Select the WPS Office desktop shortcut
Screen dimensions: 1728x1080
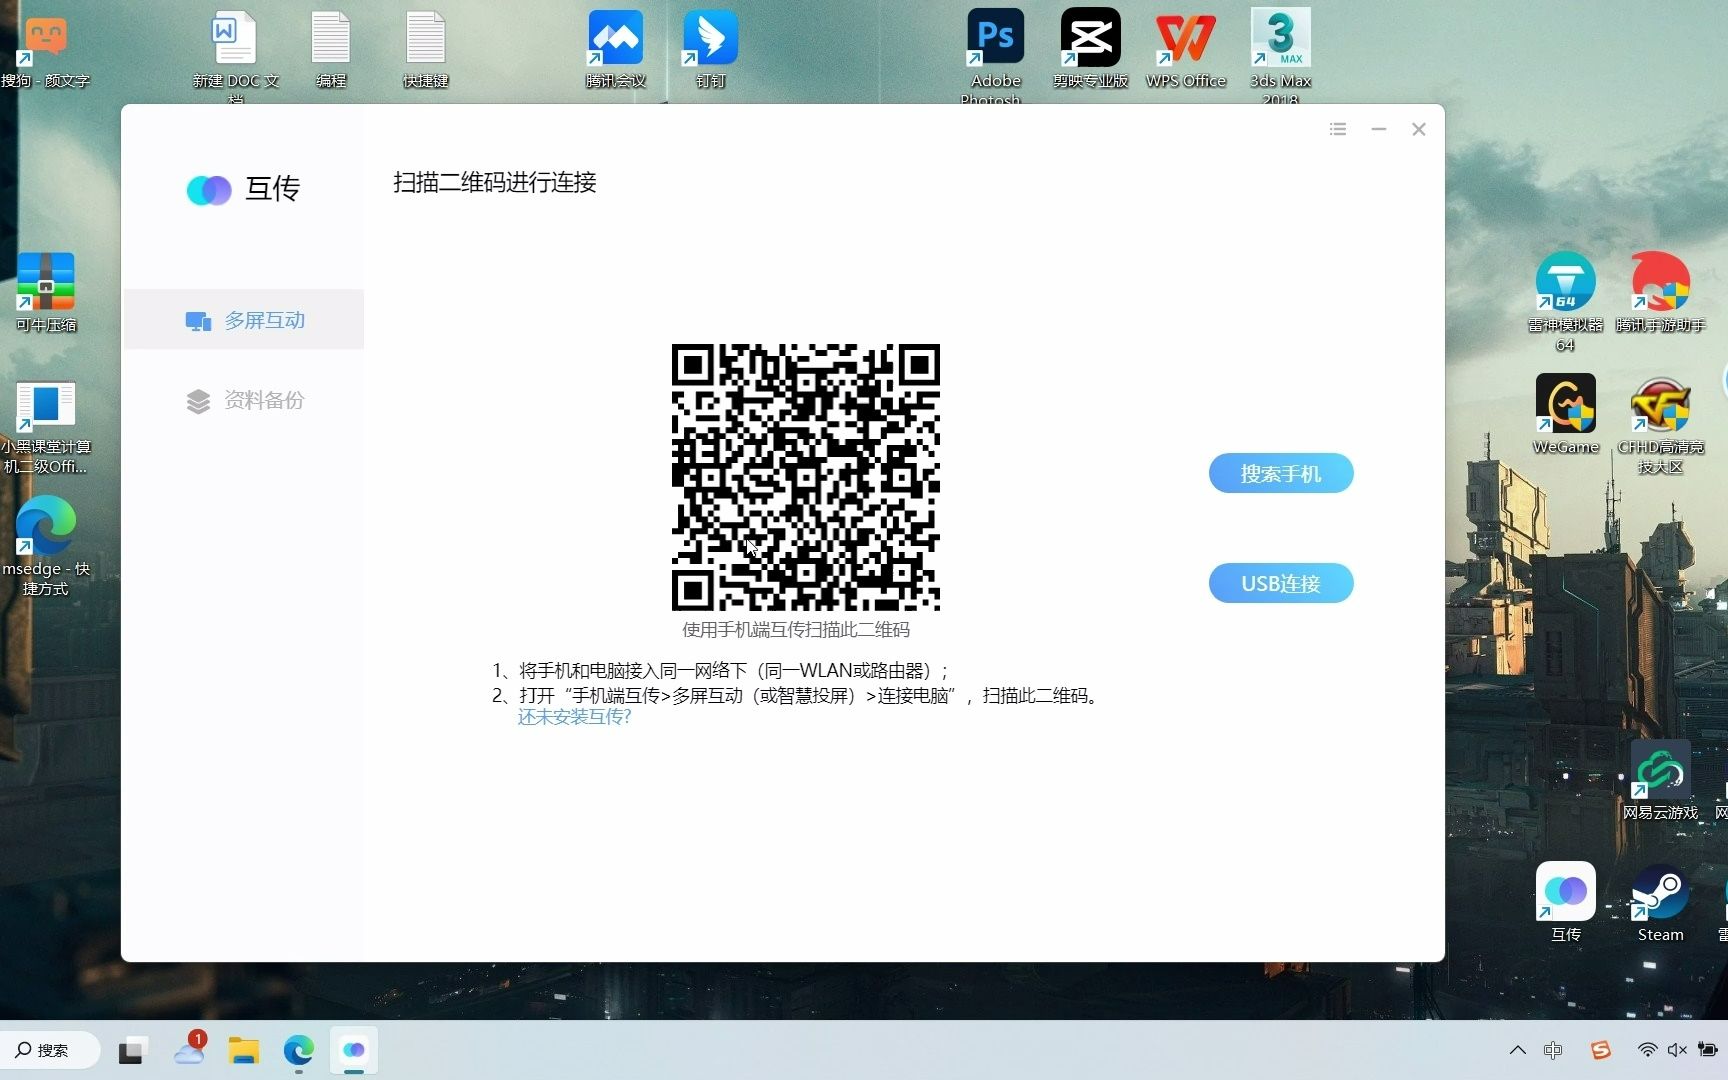tap(1186, 50)
